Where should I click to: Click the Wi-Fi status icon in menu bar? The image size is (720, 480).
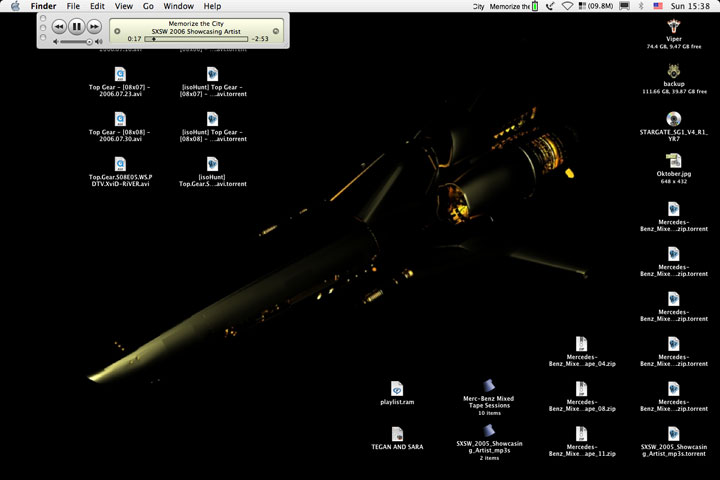click(568, 6)
